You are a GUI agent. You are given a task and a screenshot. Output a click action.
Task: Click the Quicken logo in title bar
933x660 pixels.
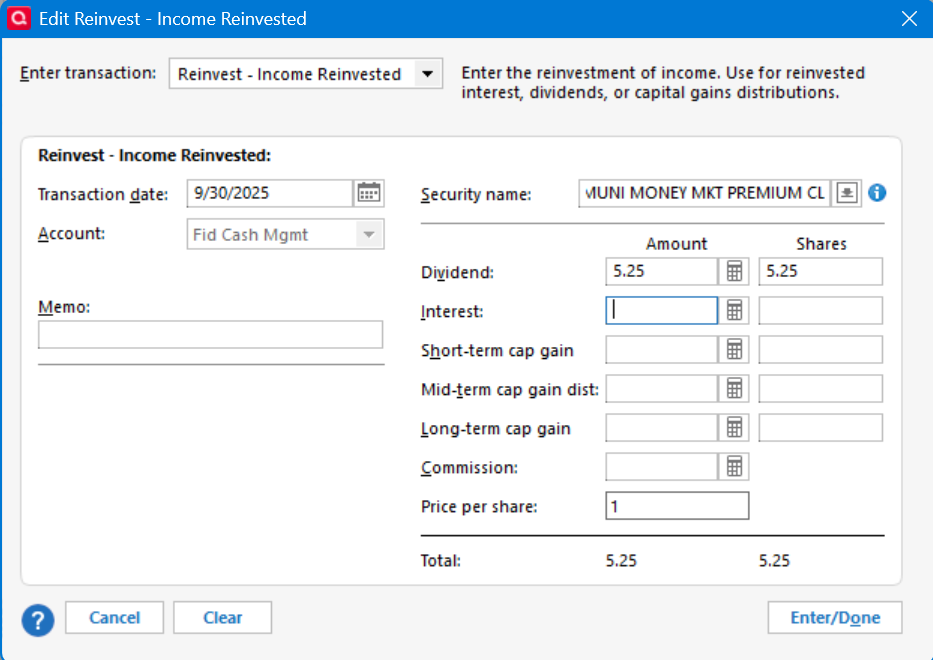18,18
